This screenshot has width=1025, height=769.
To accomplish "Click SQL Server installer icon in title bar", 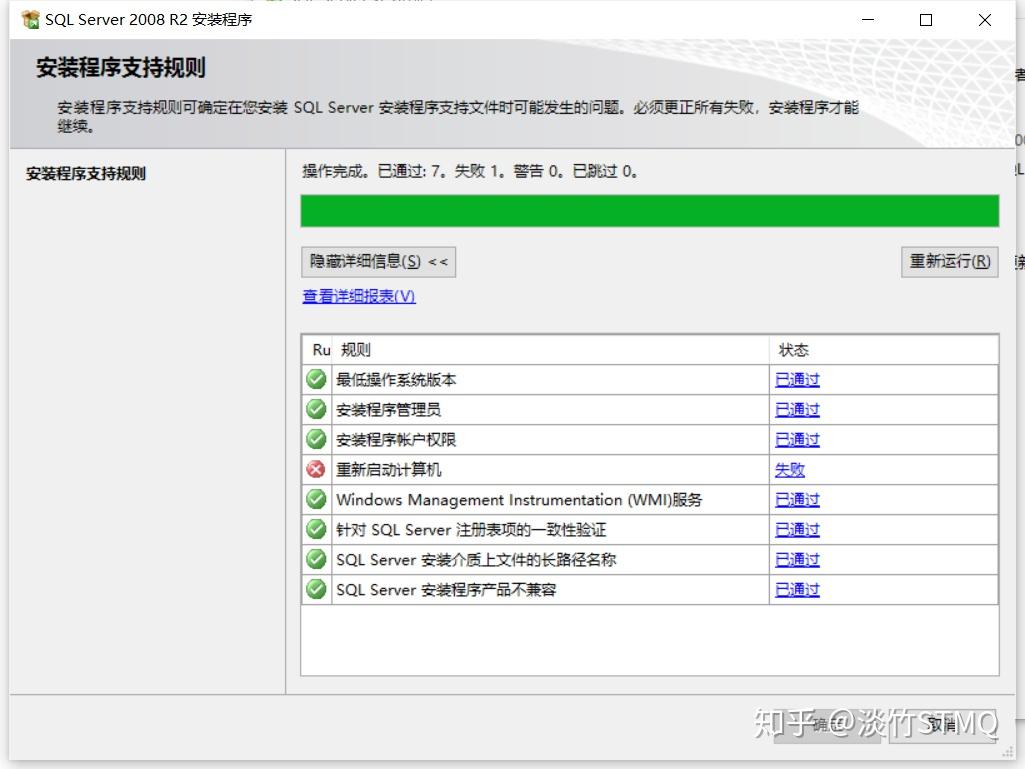I will [30, 20].
